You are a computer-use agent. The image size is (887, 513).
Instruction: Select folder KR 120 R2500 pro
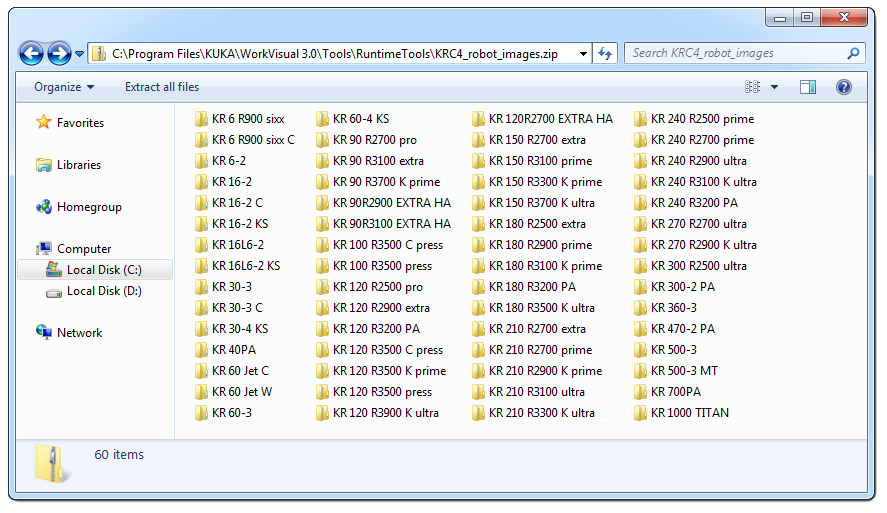[x=369, y=287]
